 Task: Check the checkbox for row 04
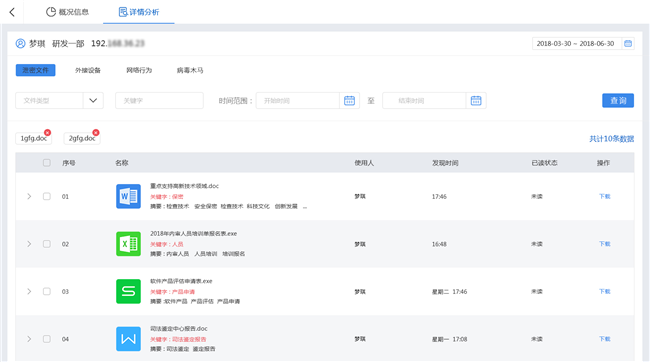point(47,339)
